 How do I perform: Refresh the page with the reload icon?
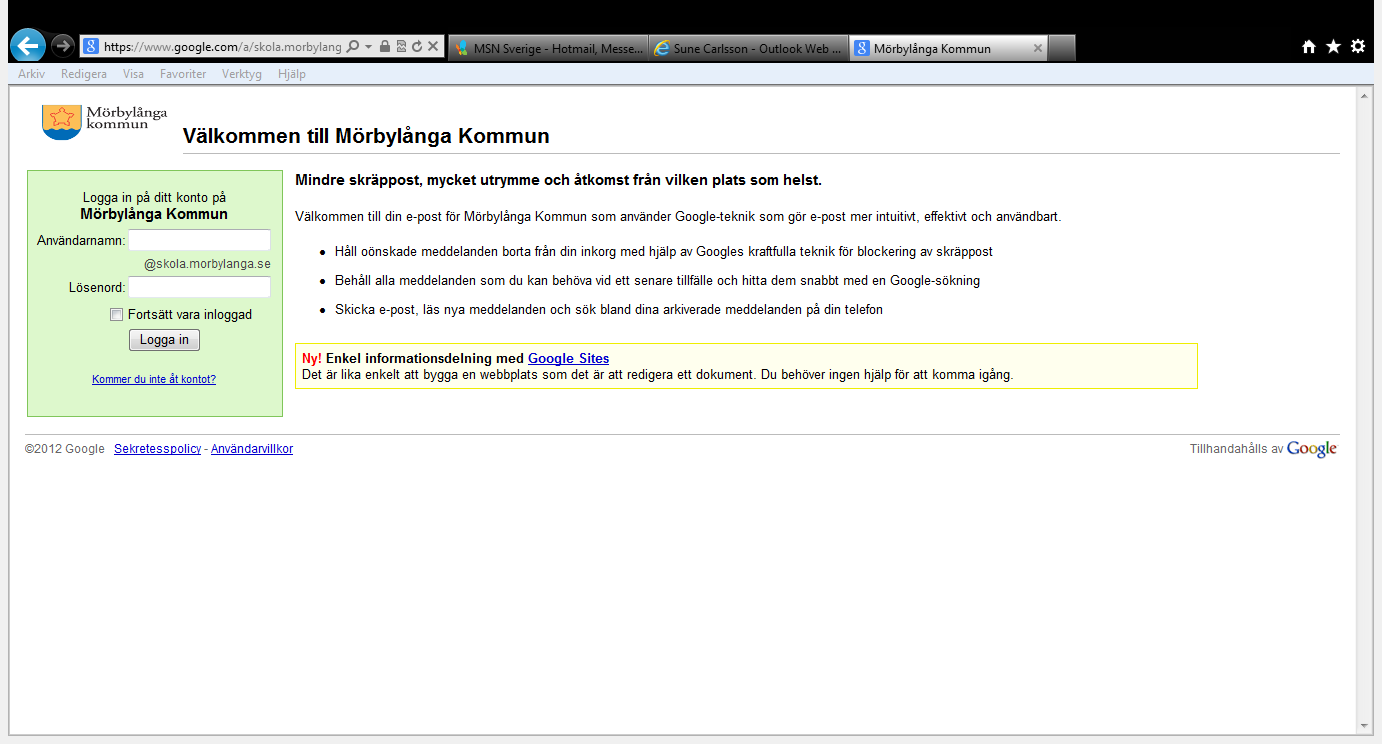pos(416,47)
